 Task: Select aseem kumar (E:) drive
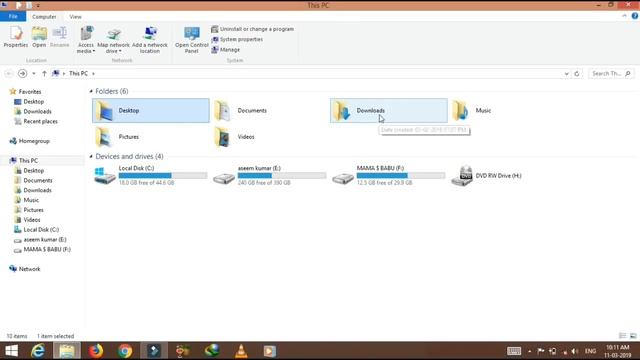pyautogui.click(x=269, y=176)
